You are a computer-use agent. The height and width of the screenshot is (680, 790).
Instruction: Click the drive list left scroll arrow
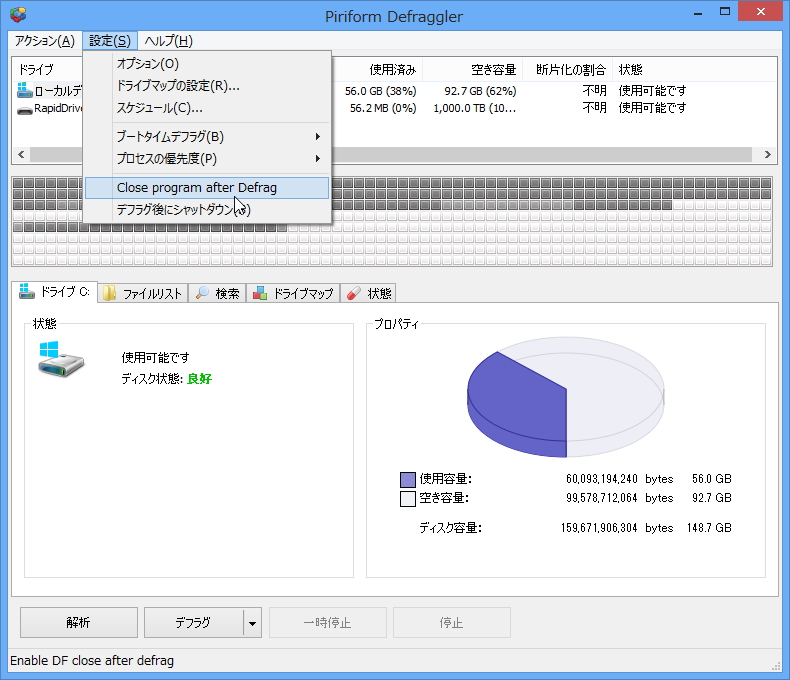pos(21,154)
